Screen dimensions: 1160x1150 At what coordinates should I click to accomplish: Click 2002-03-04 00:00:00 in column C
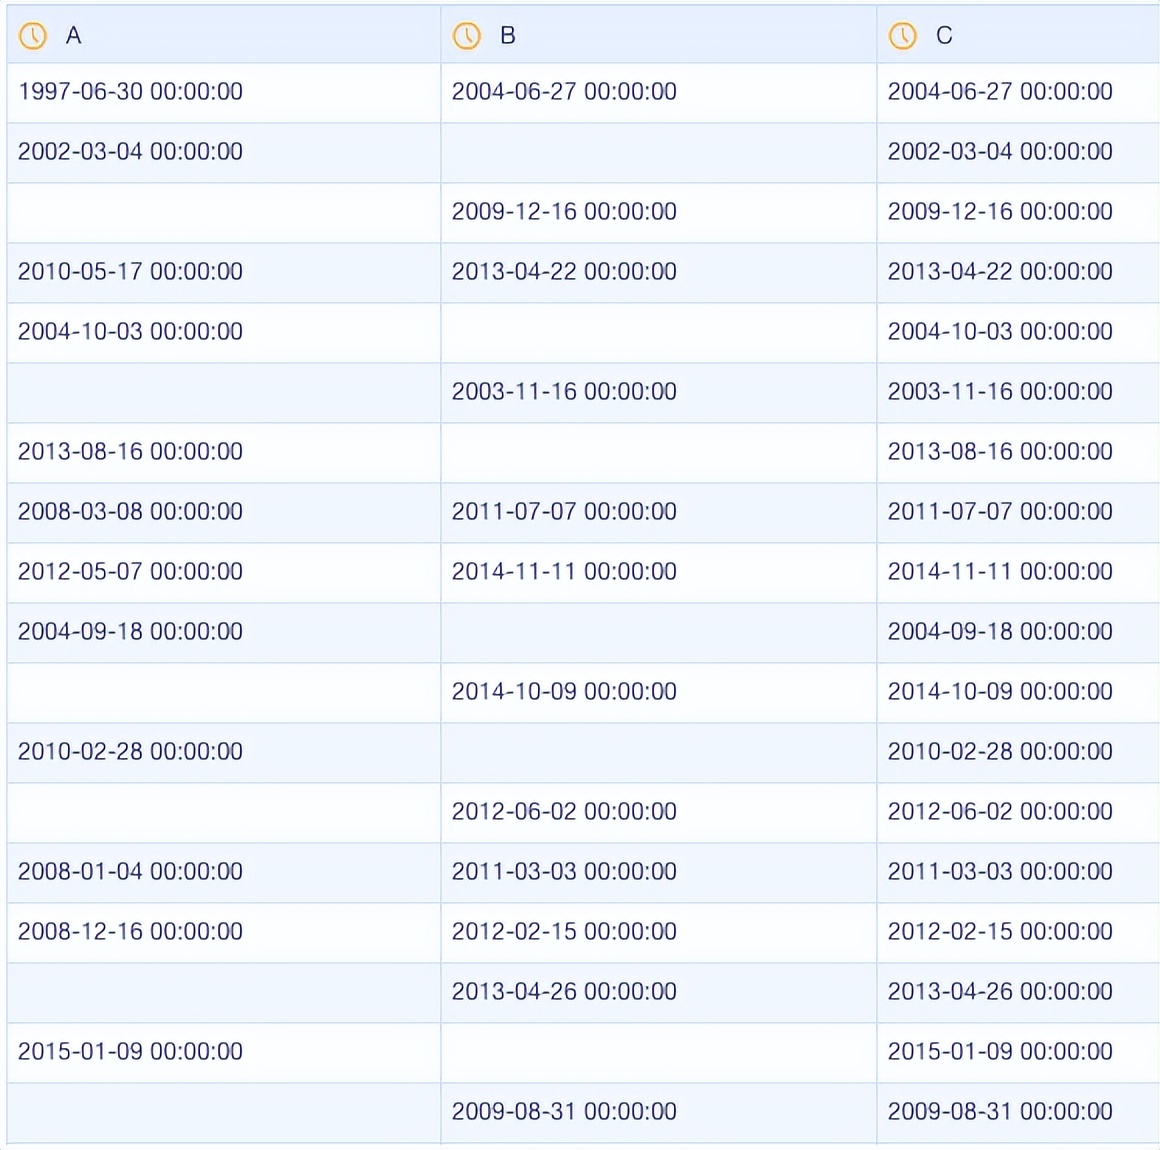(x=1000, y=152)
